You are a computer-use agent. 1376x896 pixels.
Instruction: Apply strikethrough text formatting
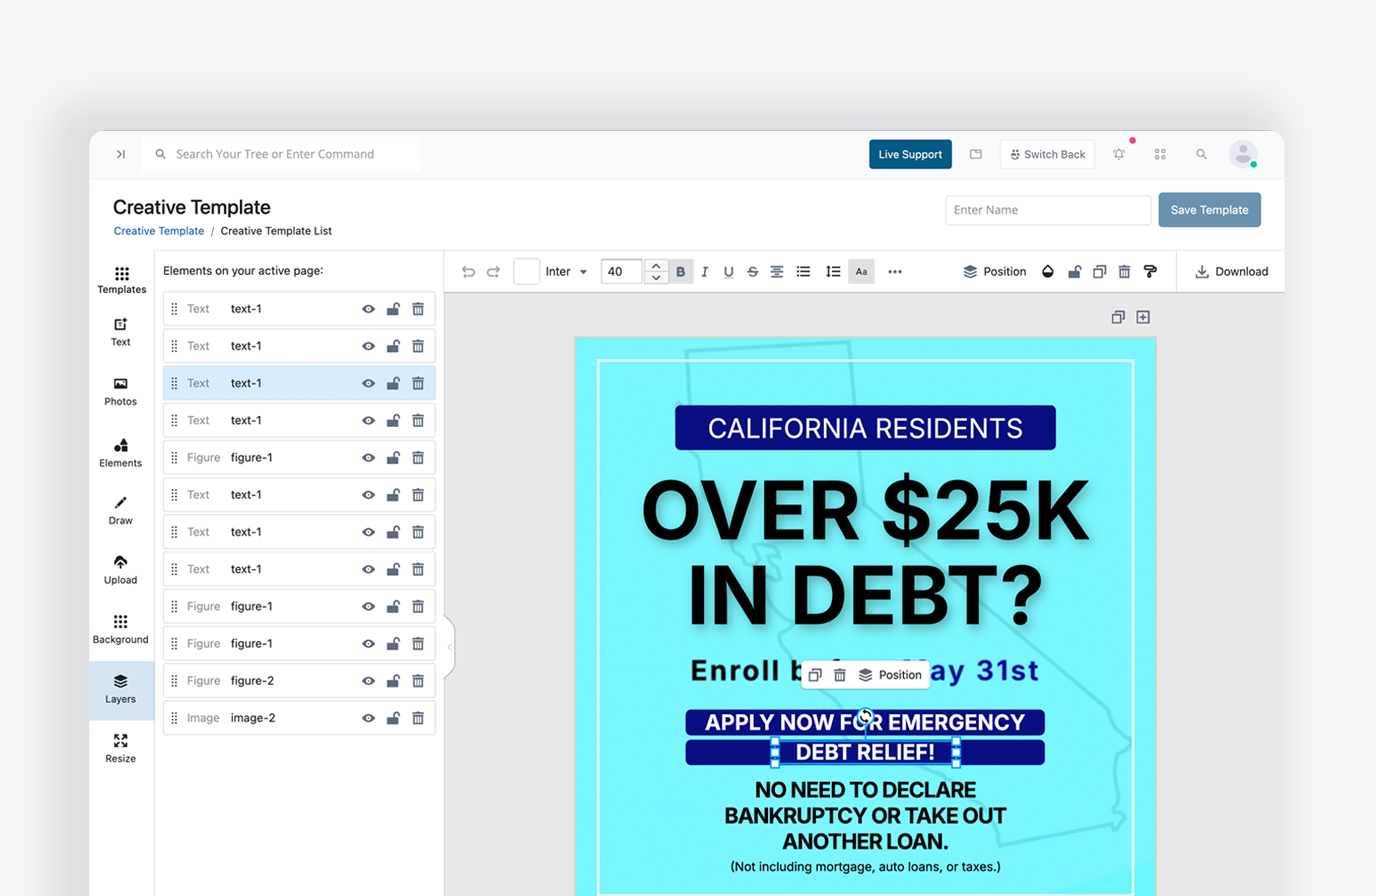(x=752, y=272)
